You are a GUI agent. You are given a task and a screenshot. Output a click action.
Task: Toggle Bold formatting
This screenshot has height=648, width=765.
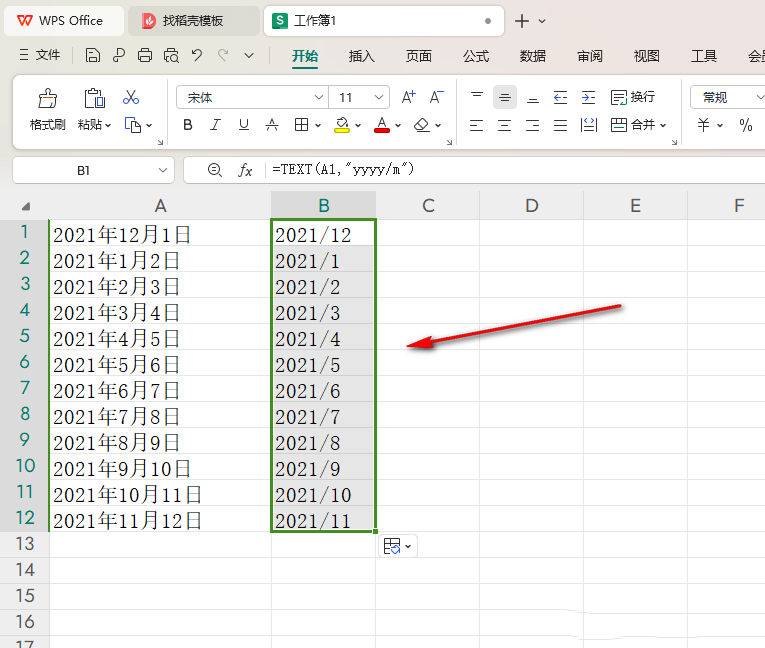(188, 125)
